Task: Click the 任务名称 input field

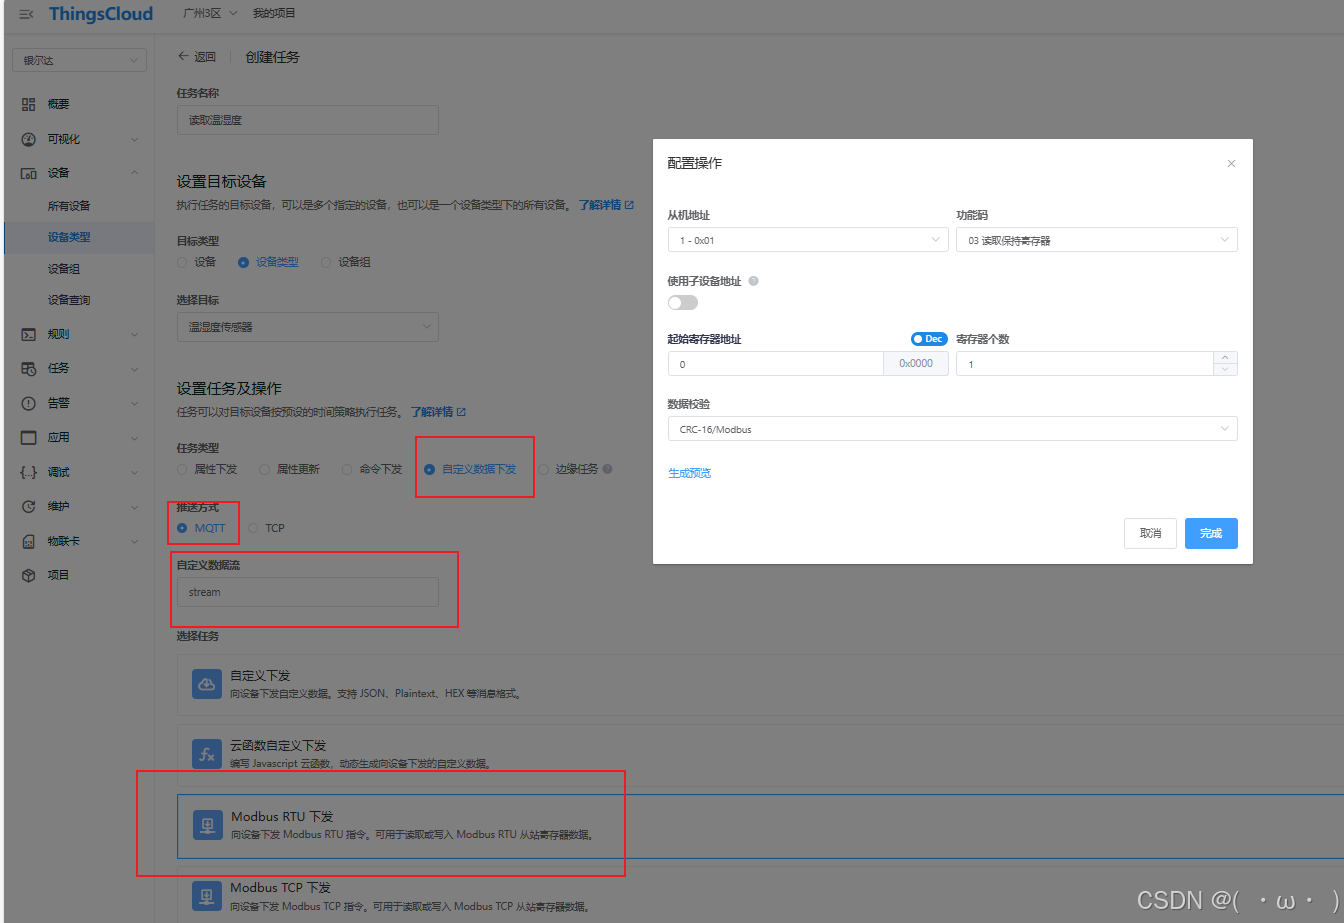Action: click(x=308, y=120)
